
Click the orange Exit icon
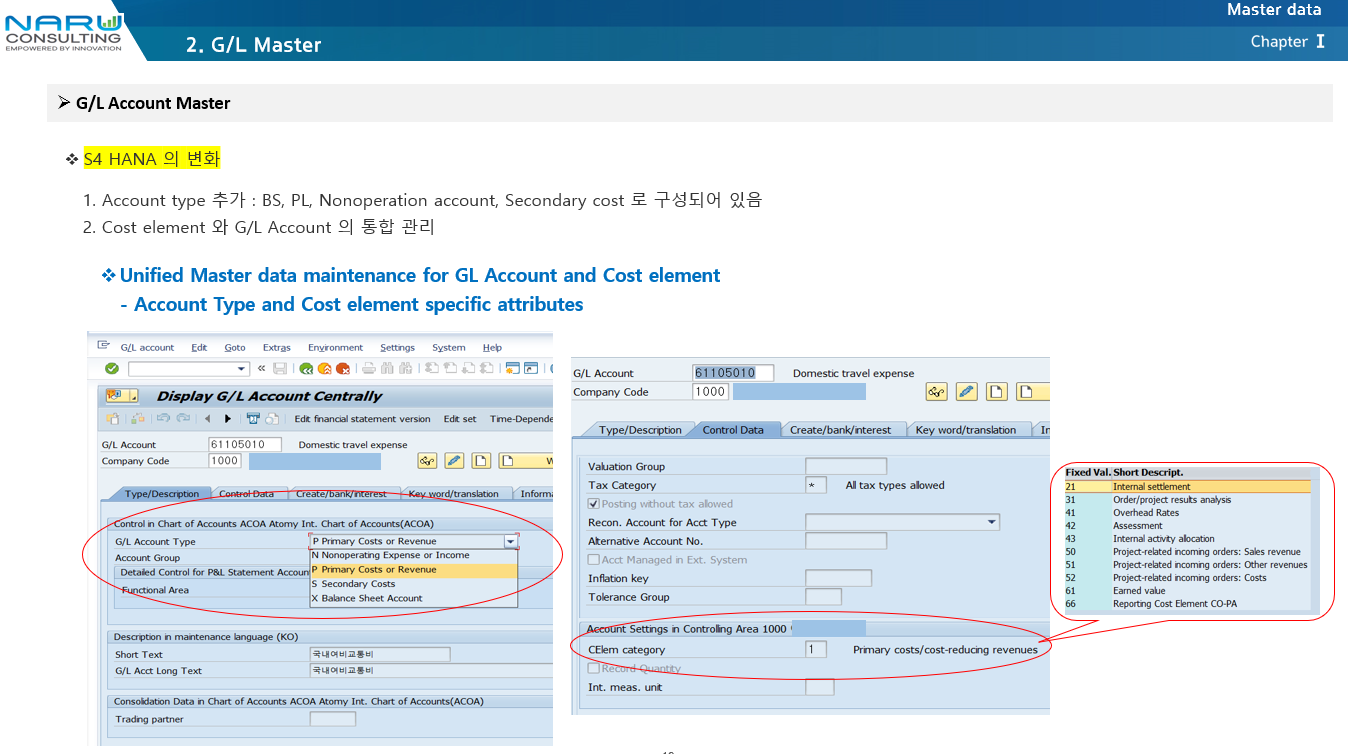point(325,369)
